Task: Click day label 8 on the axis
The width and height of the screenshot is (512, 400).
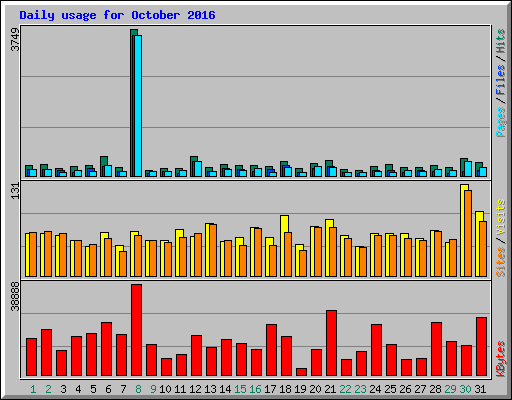Action: point(138,389)
